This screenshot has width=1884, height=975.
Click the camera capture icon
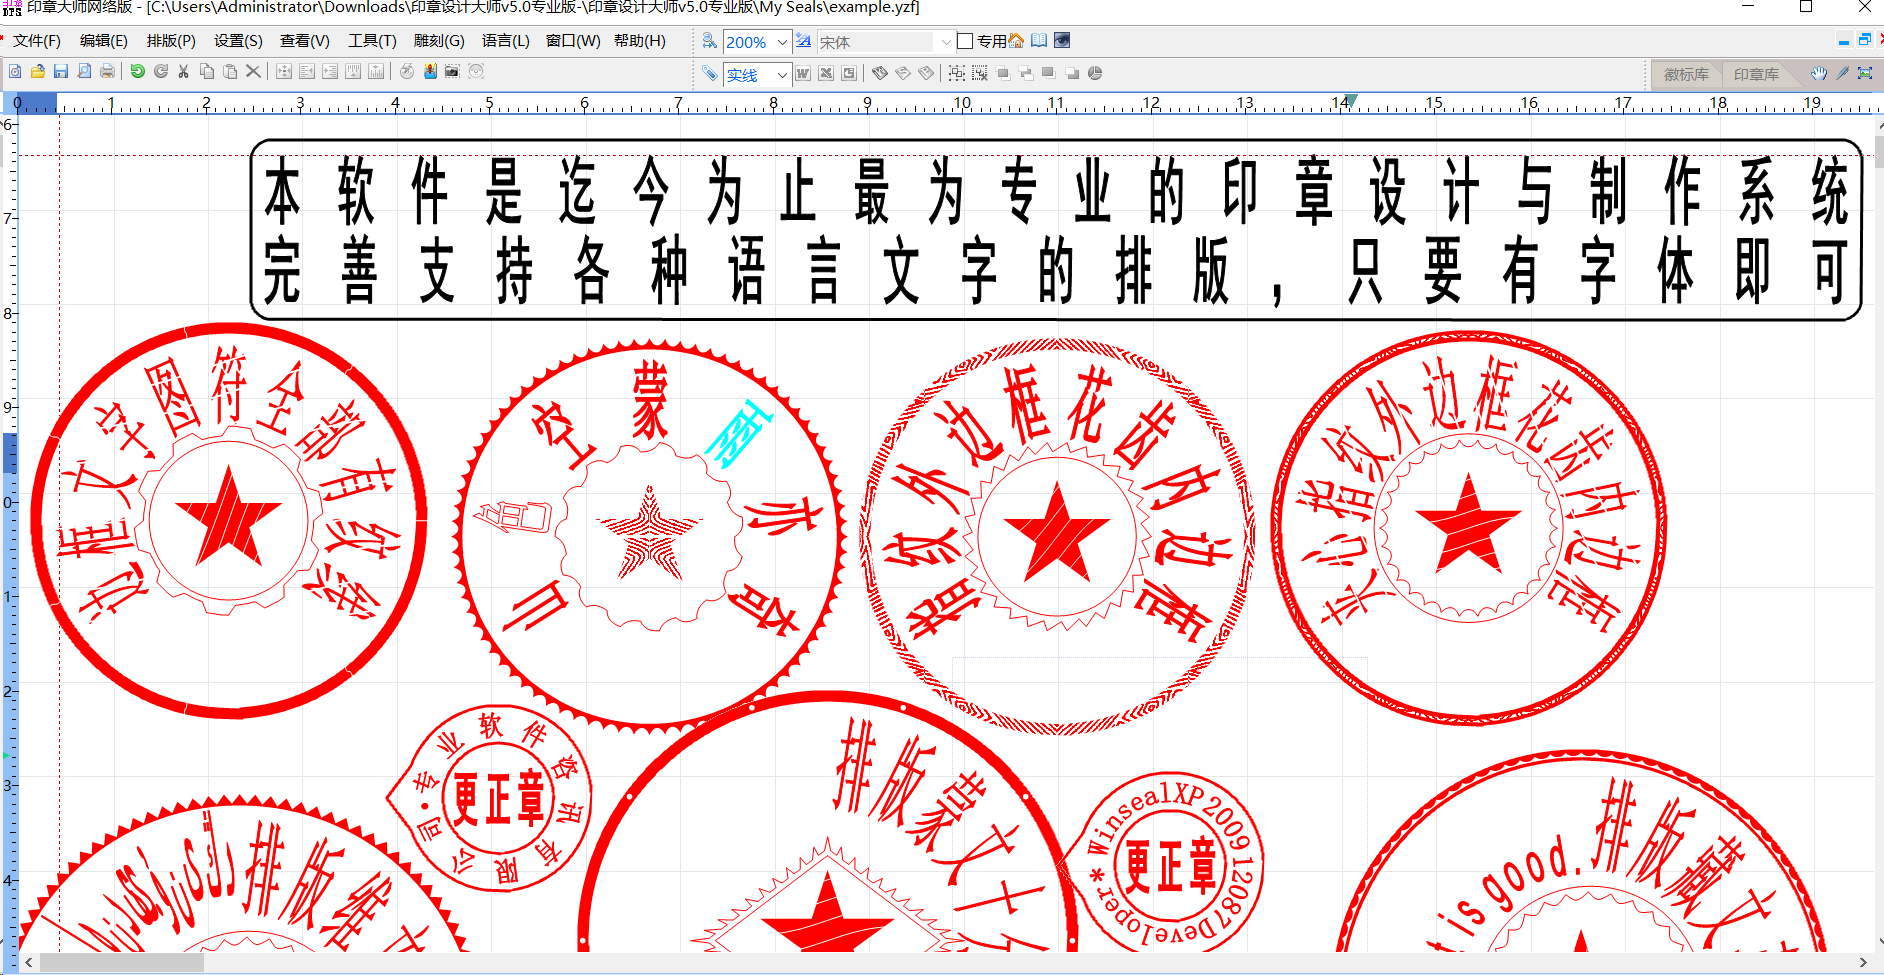point(452,72)
